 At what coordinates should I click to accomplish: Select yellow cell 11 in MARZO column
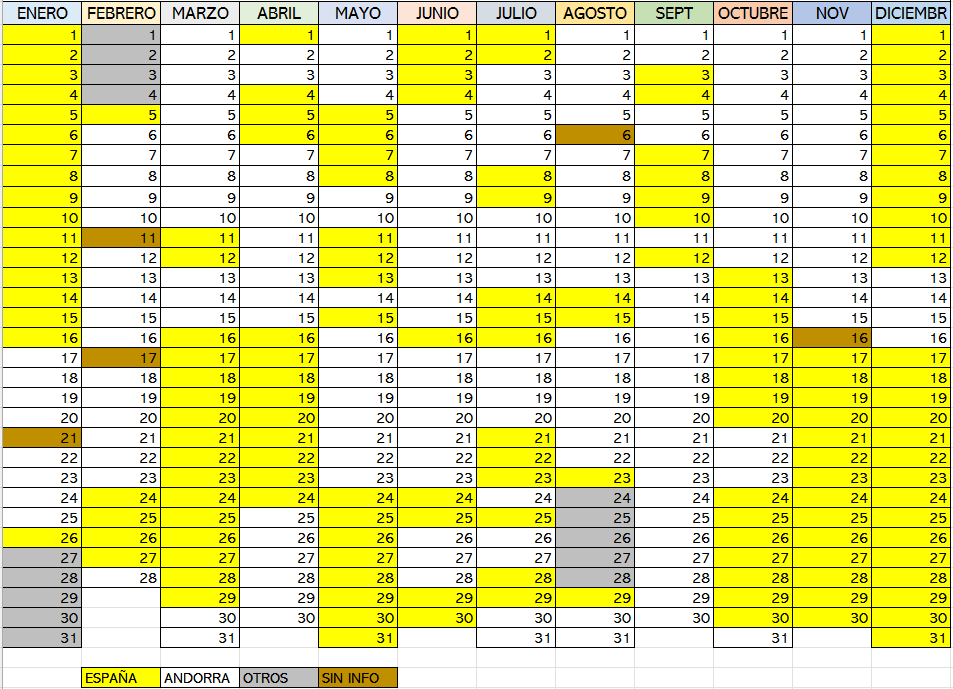[x=200, y=238]
